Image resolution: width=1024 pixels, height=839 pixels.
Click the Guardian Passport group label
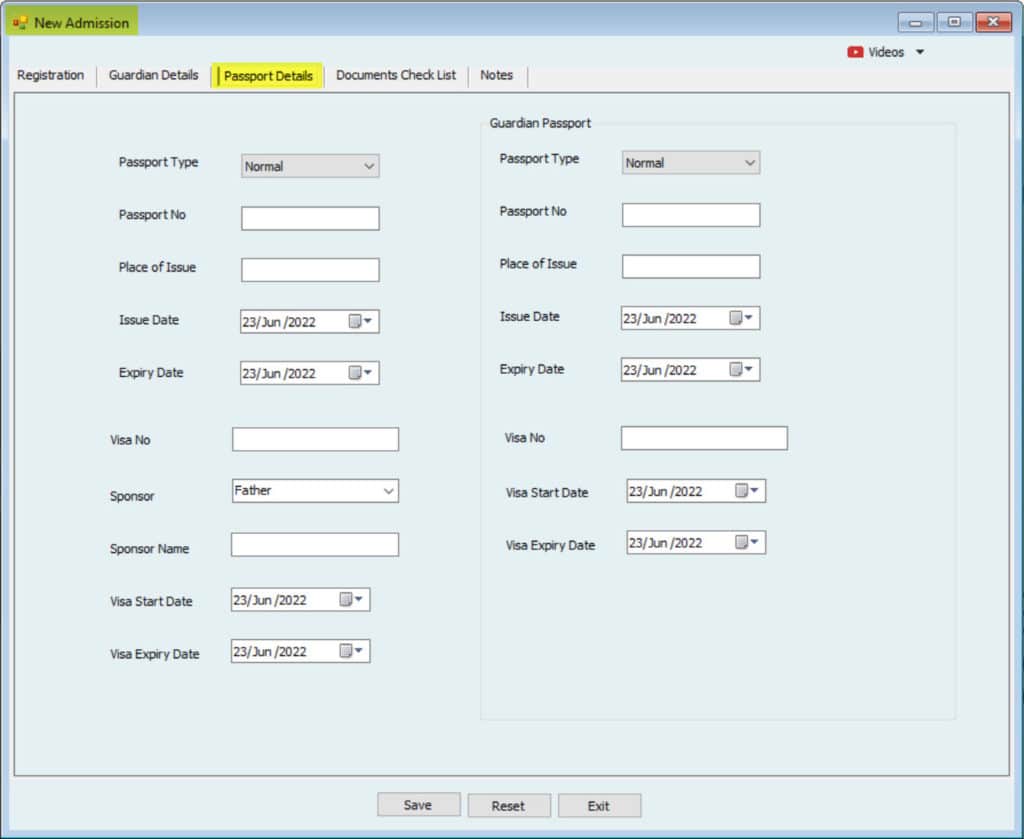(x=540, y=123)
